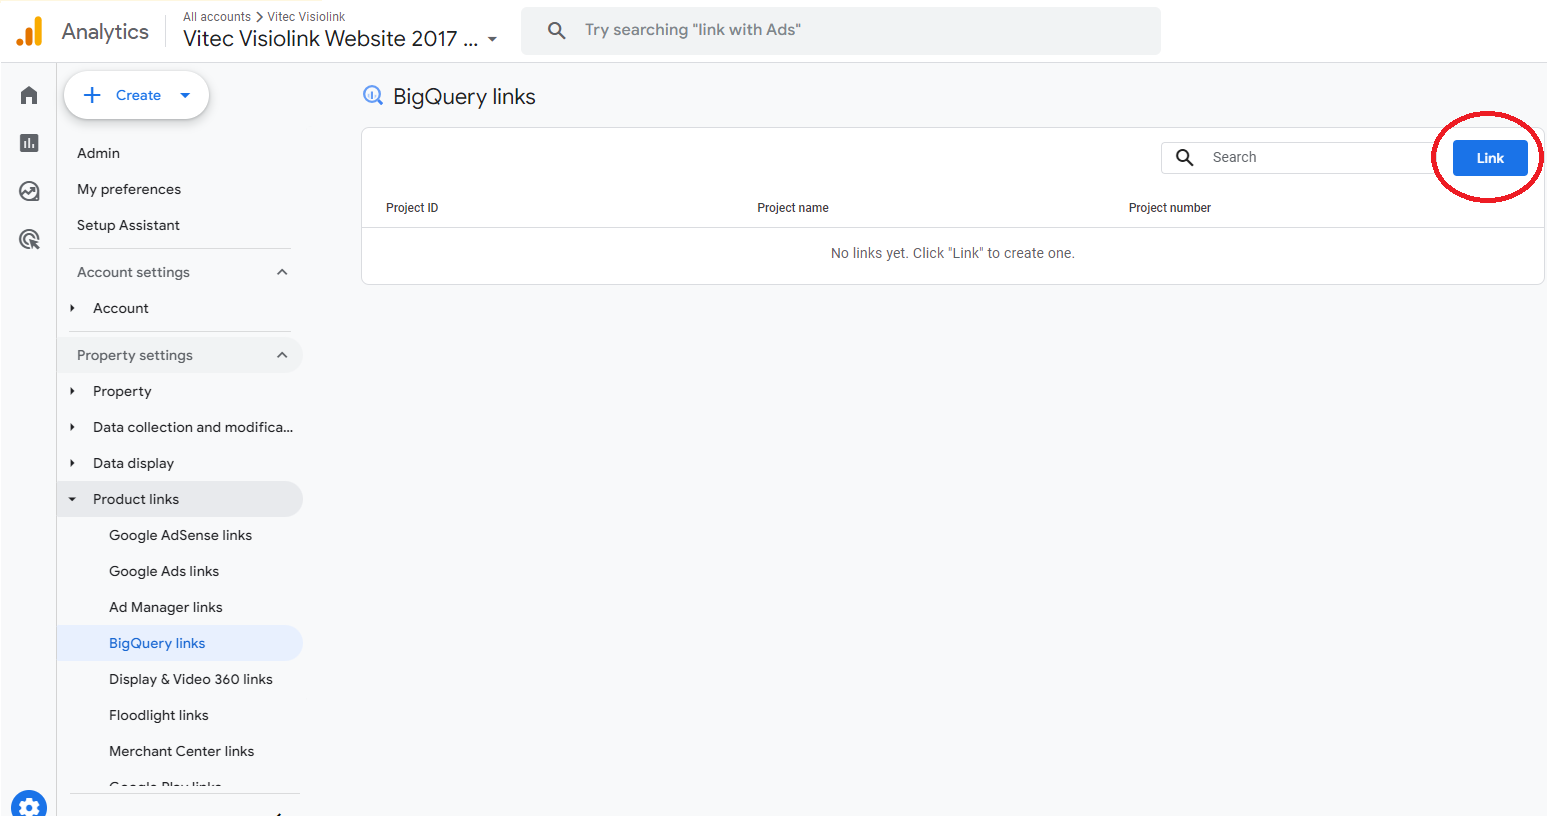Expand Data collection and modification item
This screenshot has width=1547, height=817.
pyautogui.click(x=72, y=427)
